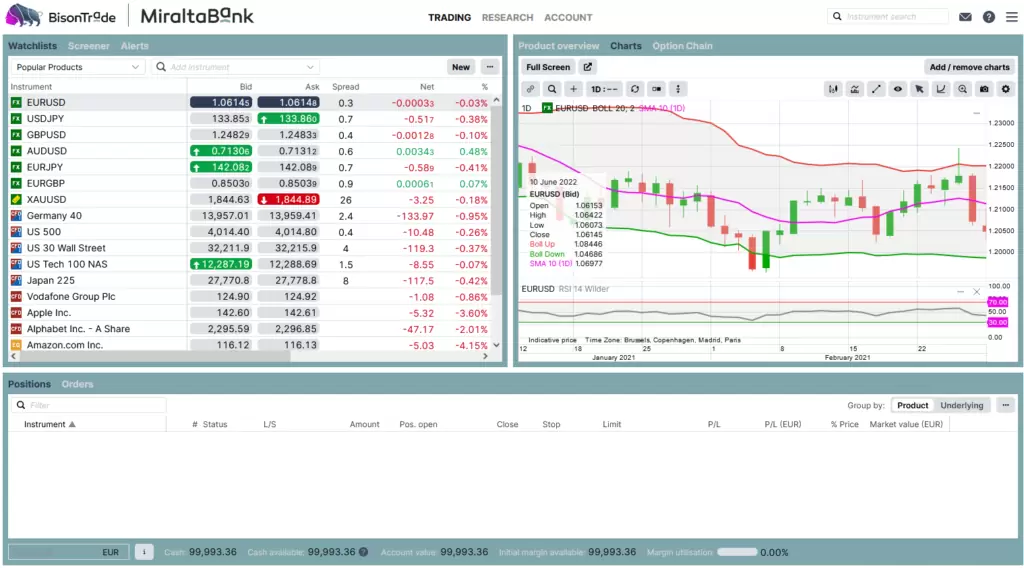Click the New watchlist button
The width and height of the screenshot is (1024, 568).
[460, 67]
